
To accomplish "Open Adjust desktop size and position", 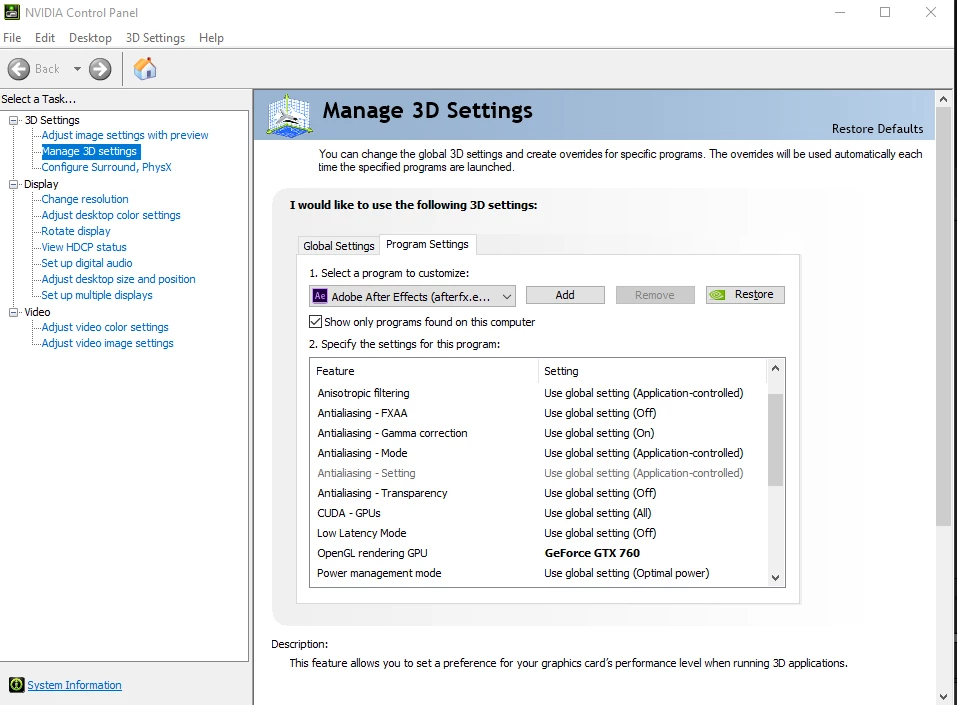I will pyautogui.click(x=118, y=279).
